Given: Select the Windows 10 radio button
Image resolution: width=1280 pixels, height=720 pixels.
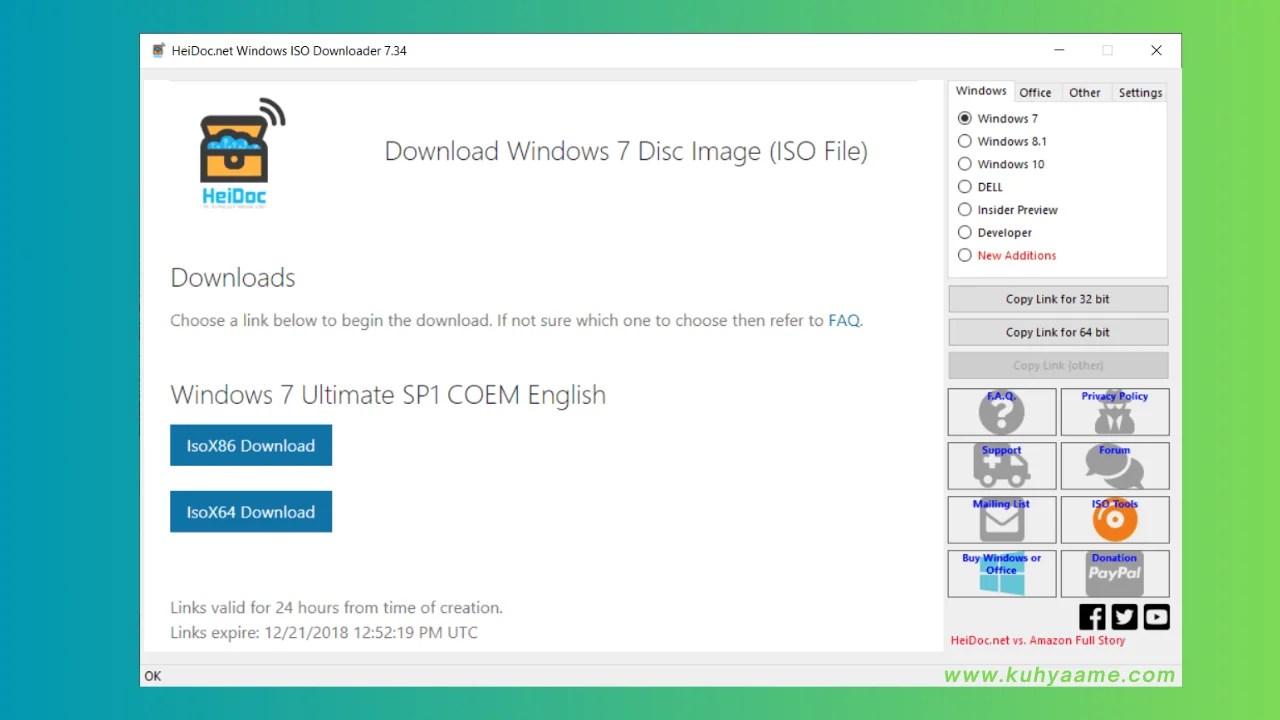Looking at the screenshot, I should pos(965,164).
